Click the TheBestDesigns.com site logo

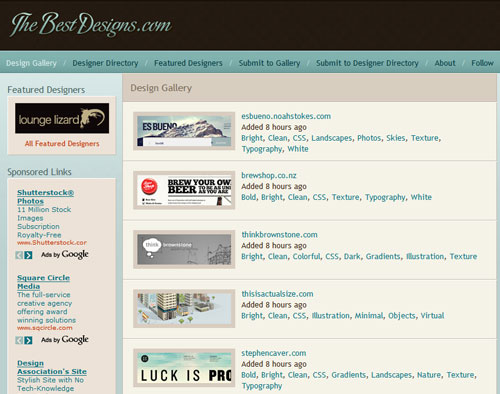coord(91,24)
